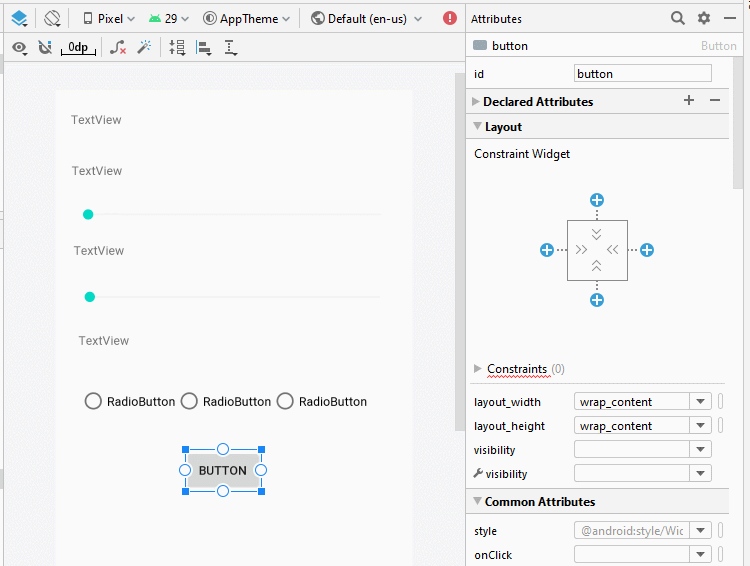Open the AppTheme theme selector
This screenshot has height=566, width=750.
pyautogui.click(x=246, y=19)
